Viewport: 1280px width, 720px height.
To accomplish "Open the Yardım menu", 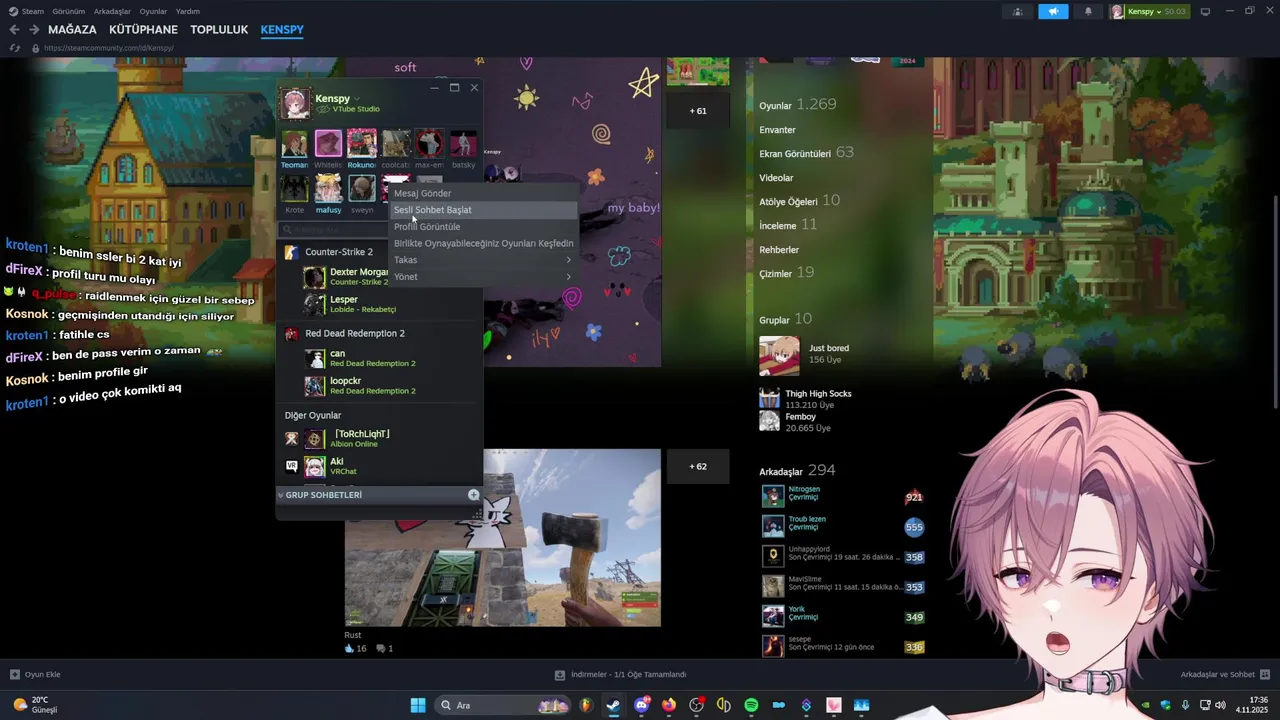I will click(188, 12).
